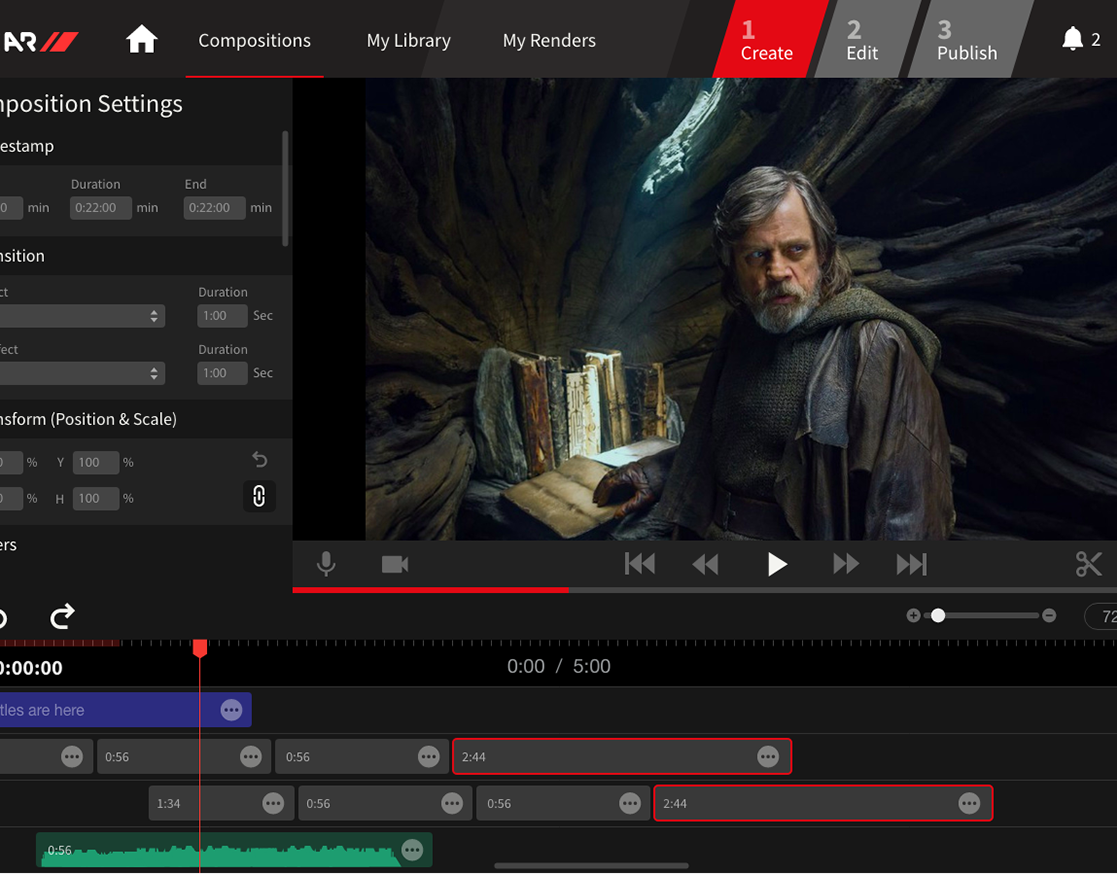This screenshot has height=874, width=1117.
Task: Open options on 0:56 clip before lower 2:44 clip
Action: pos(630,803)
